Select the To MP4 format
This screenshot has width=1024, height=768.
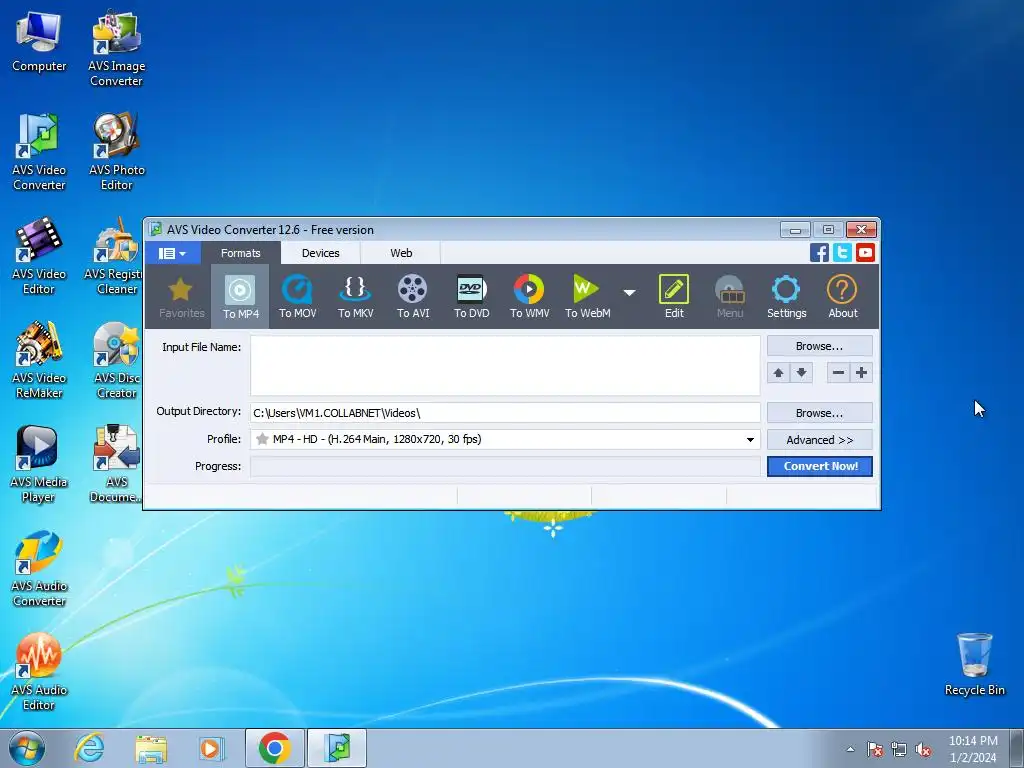240,296
